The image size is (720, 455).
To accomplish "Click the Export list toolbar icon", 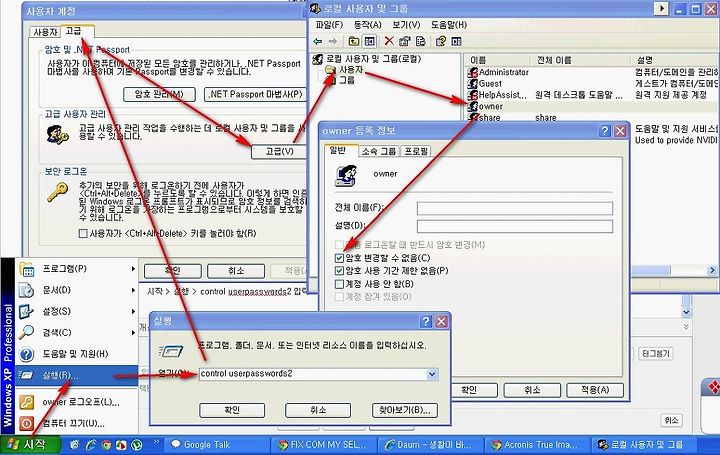I will (420, 41).
